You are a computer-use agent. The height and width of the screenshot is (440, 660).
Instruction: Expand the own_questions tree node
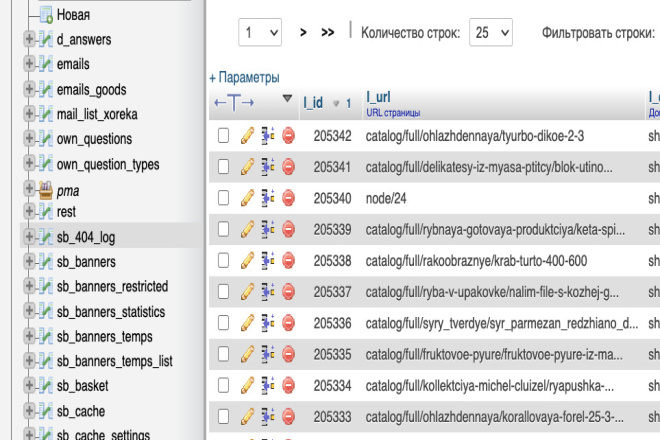tap(29, 138)
